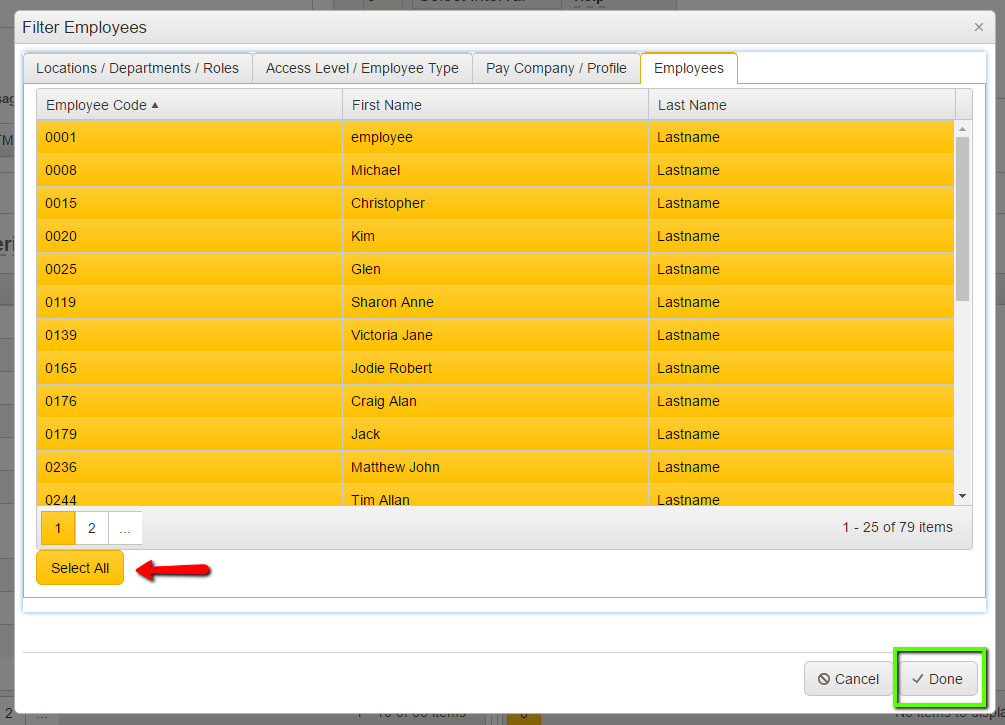Image resolution: width=1005 pixels, height=725 pixels.
Task: Open more pages via ellipsis button
Action: tap(125, 528)
